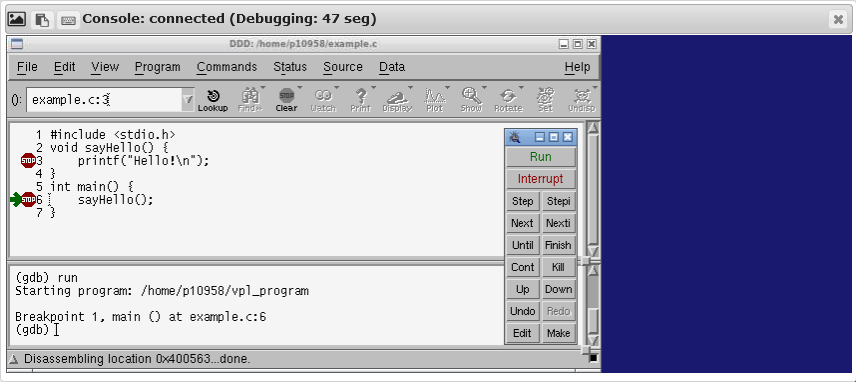Open the Print button dropdown arrow
Screen dimensions: 856x382
click(373, 87)
